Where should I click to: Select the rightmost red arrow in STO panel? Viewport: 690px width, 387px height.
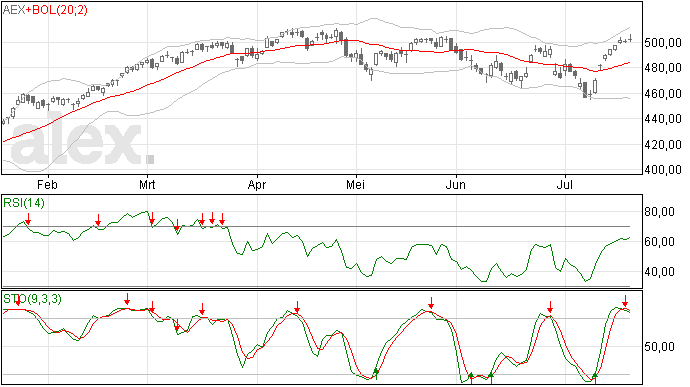pos(625,301)
